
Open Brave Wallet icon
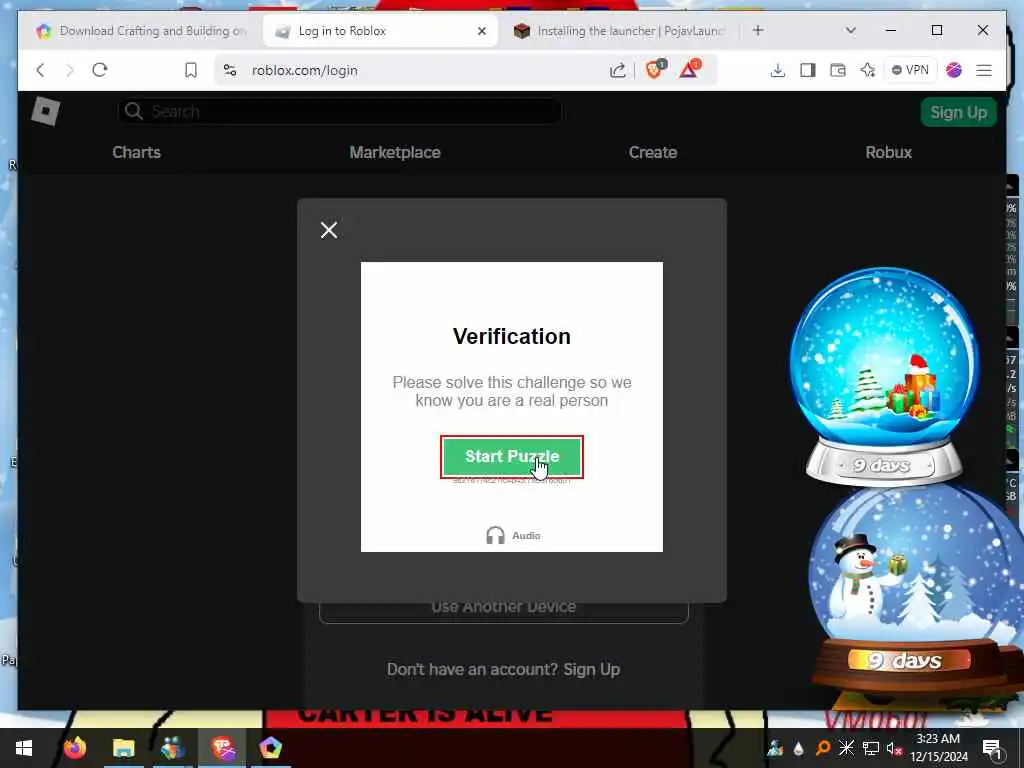[x=838, y=70]
